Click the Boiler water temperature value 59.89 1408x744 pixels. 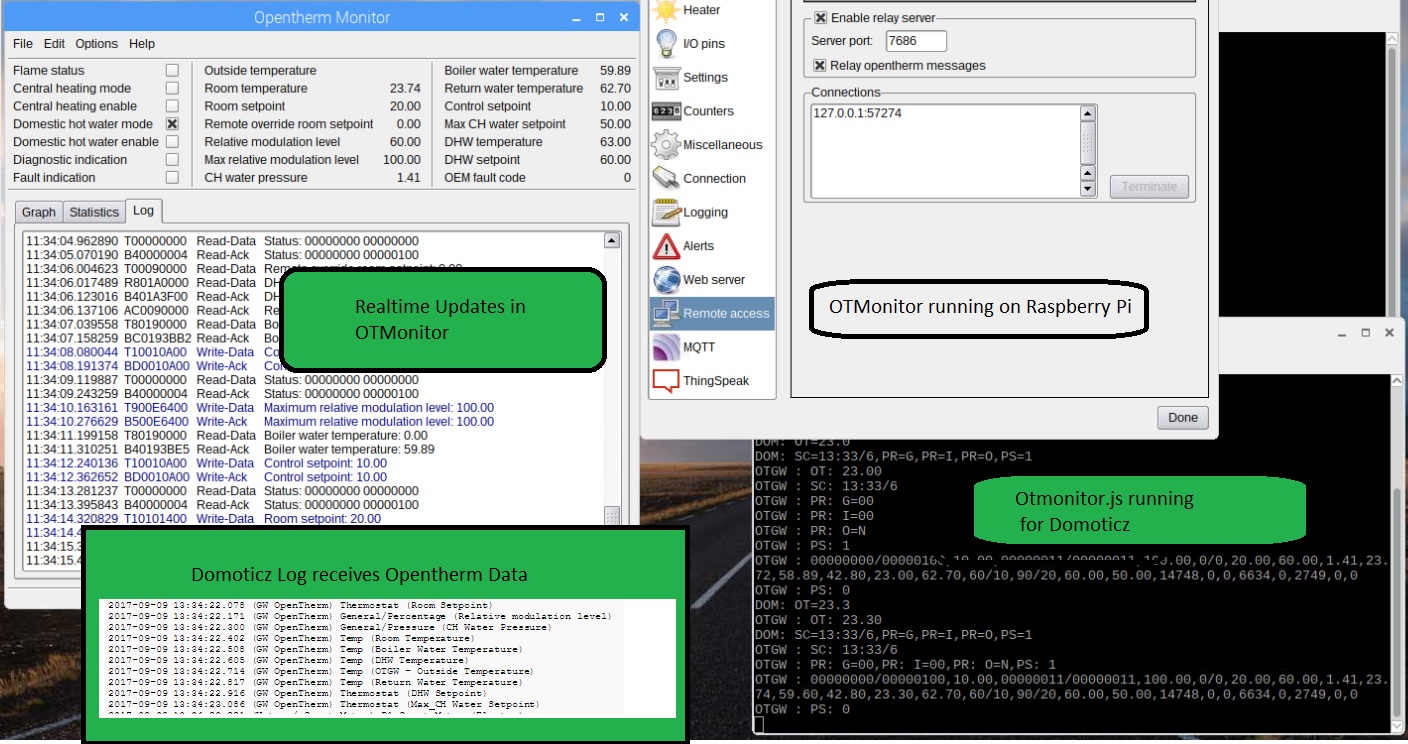(x=615, y=71)
